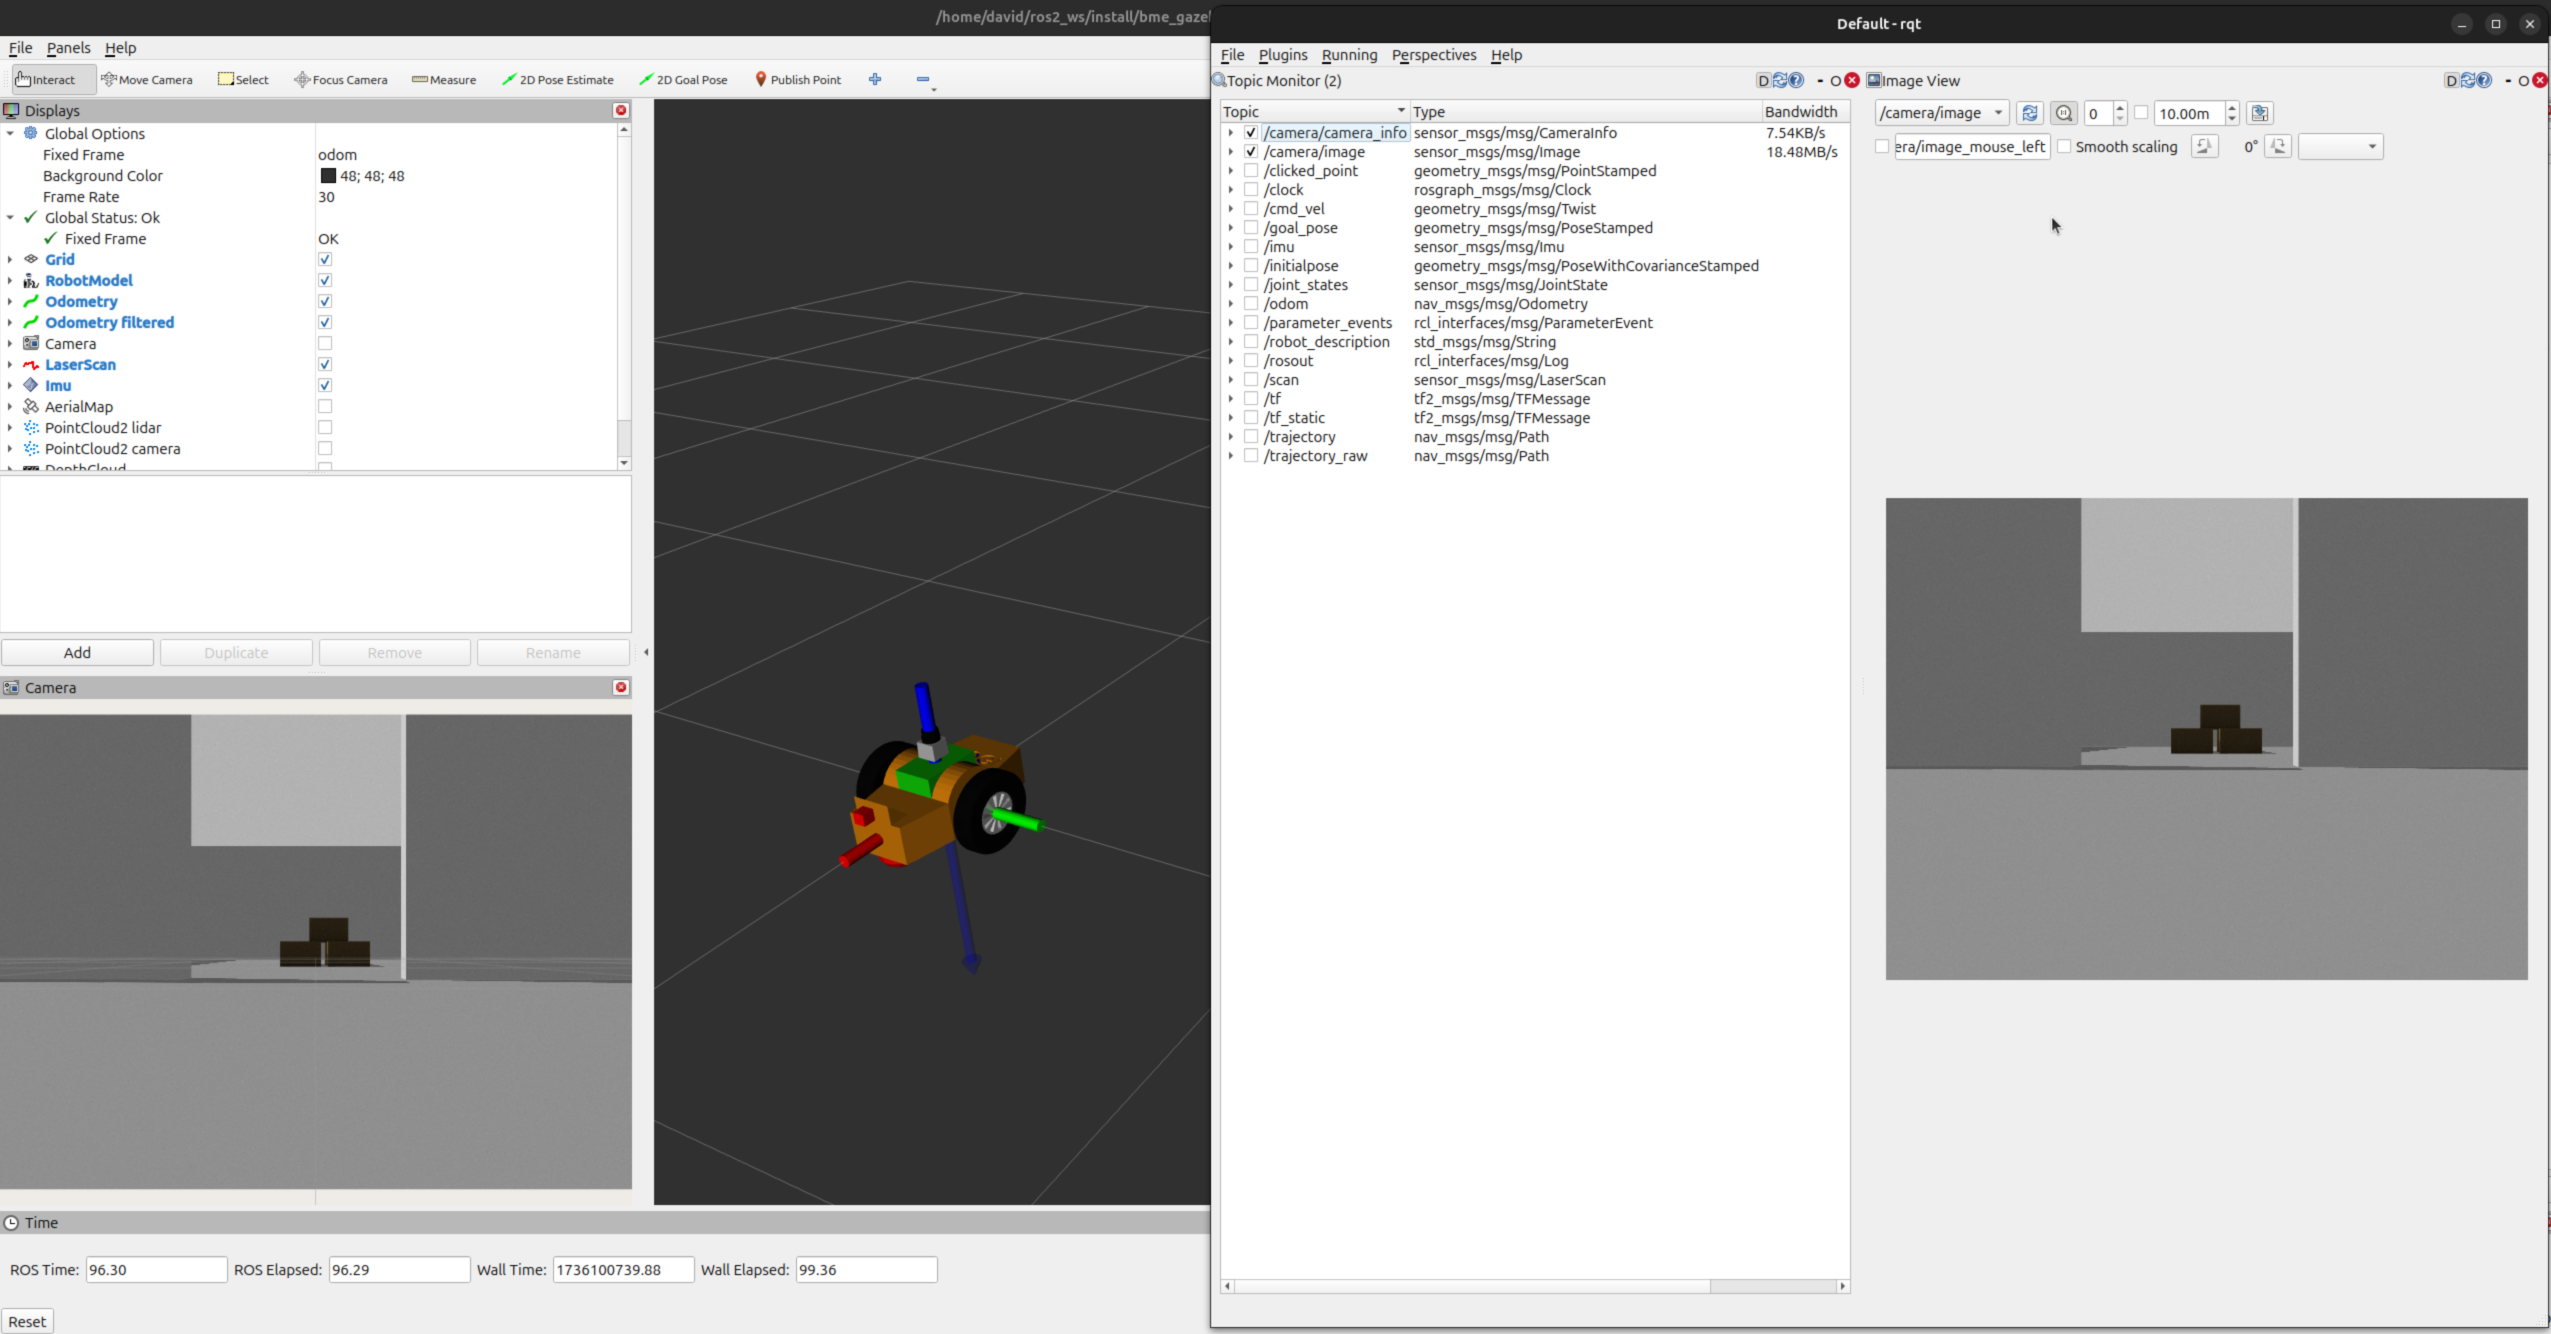
Task: Click the image_mouse_left topic text field
Action: (x=1971, y=147)
